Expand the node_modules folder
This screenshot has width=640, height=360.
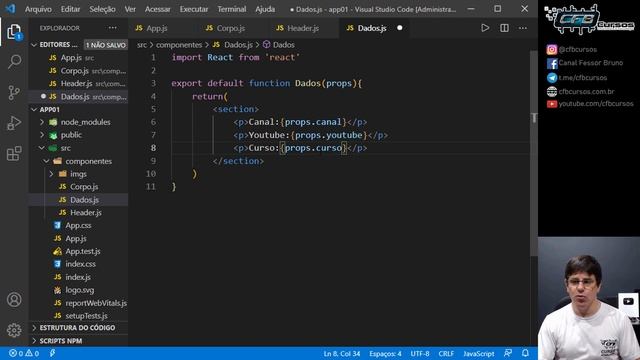pyautogui.click(x=42, y=122)
